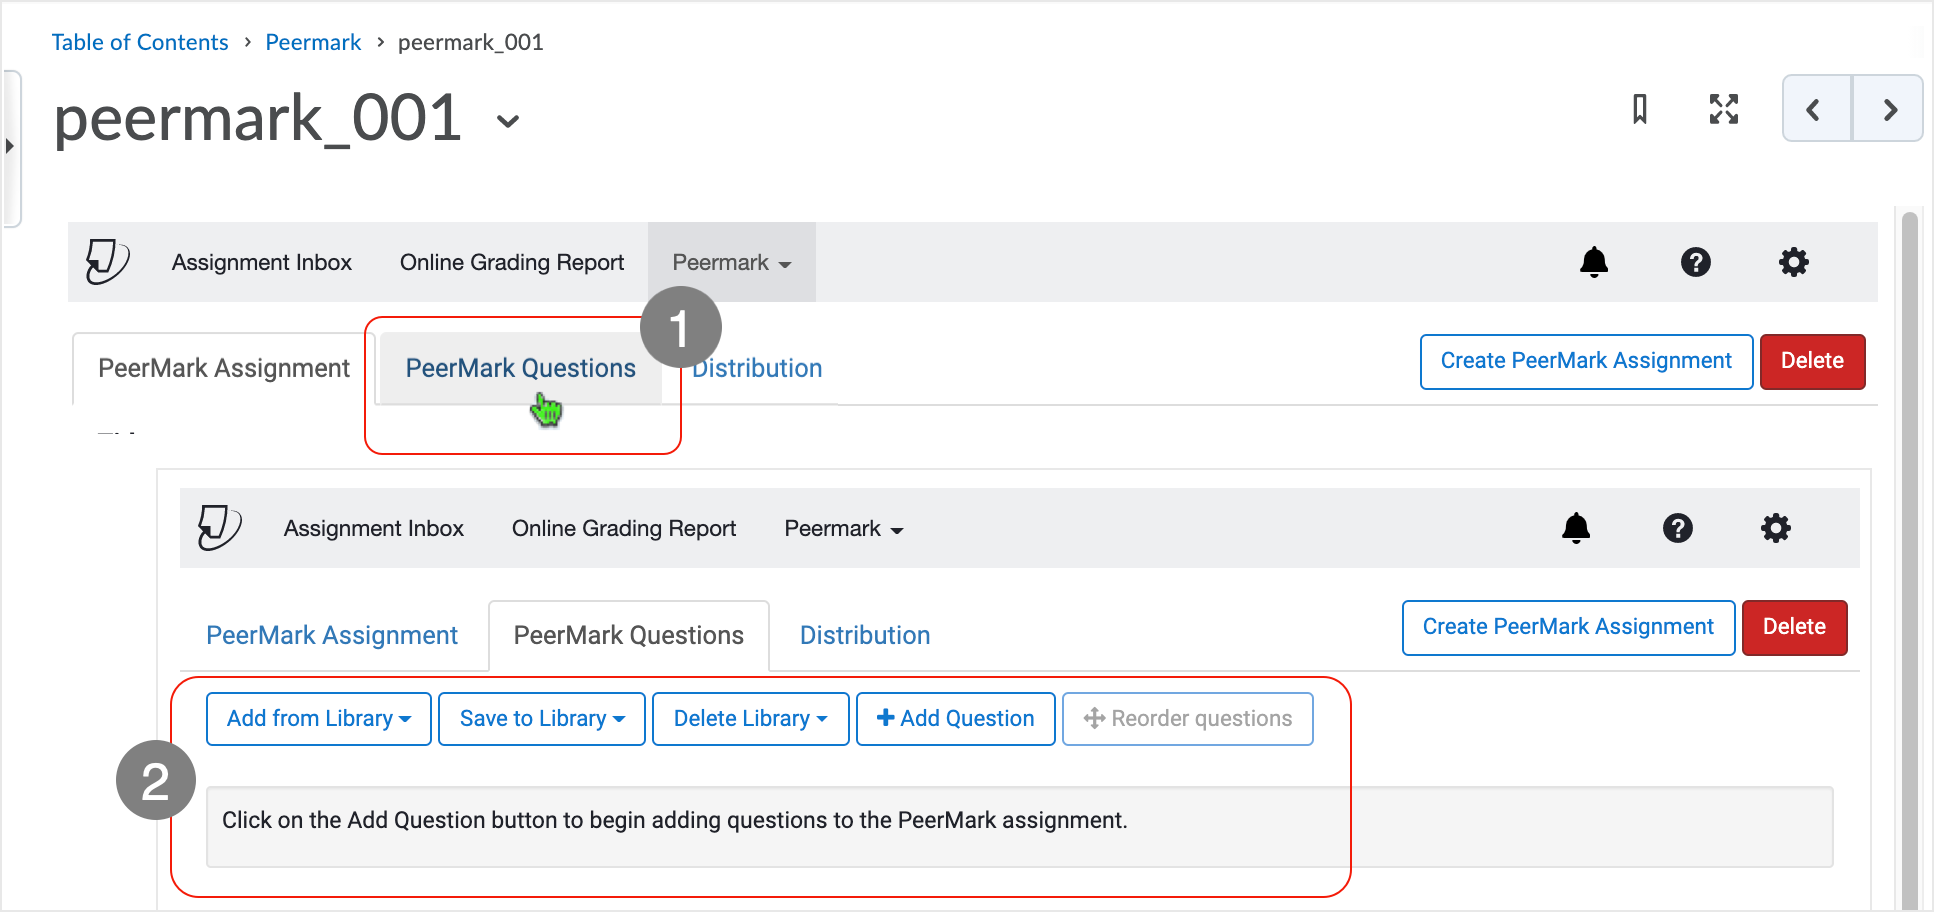The width and height of the screenshot is (1934, 912).
Task: Select lower PeerMark Questions tab
Action: click(x=629, y=635)
